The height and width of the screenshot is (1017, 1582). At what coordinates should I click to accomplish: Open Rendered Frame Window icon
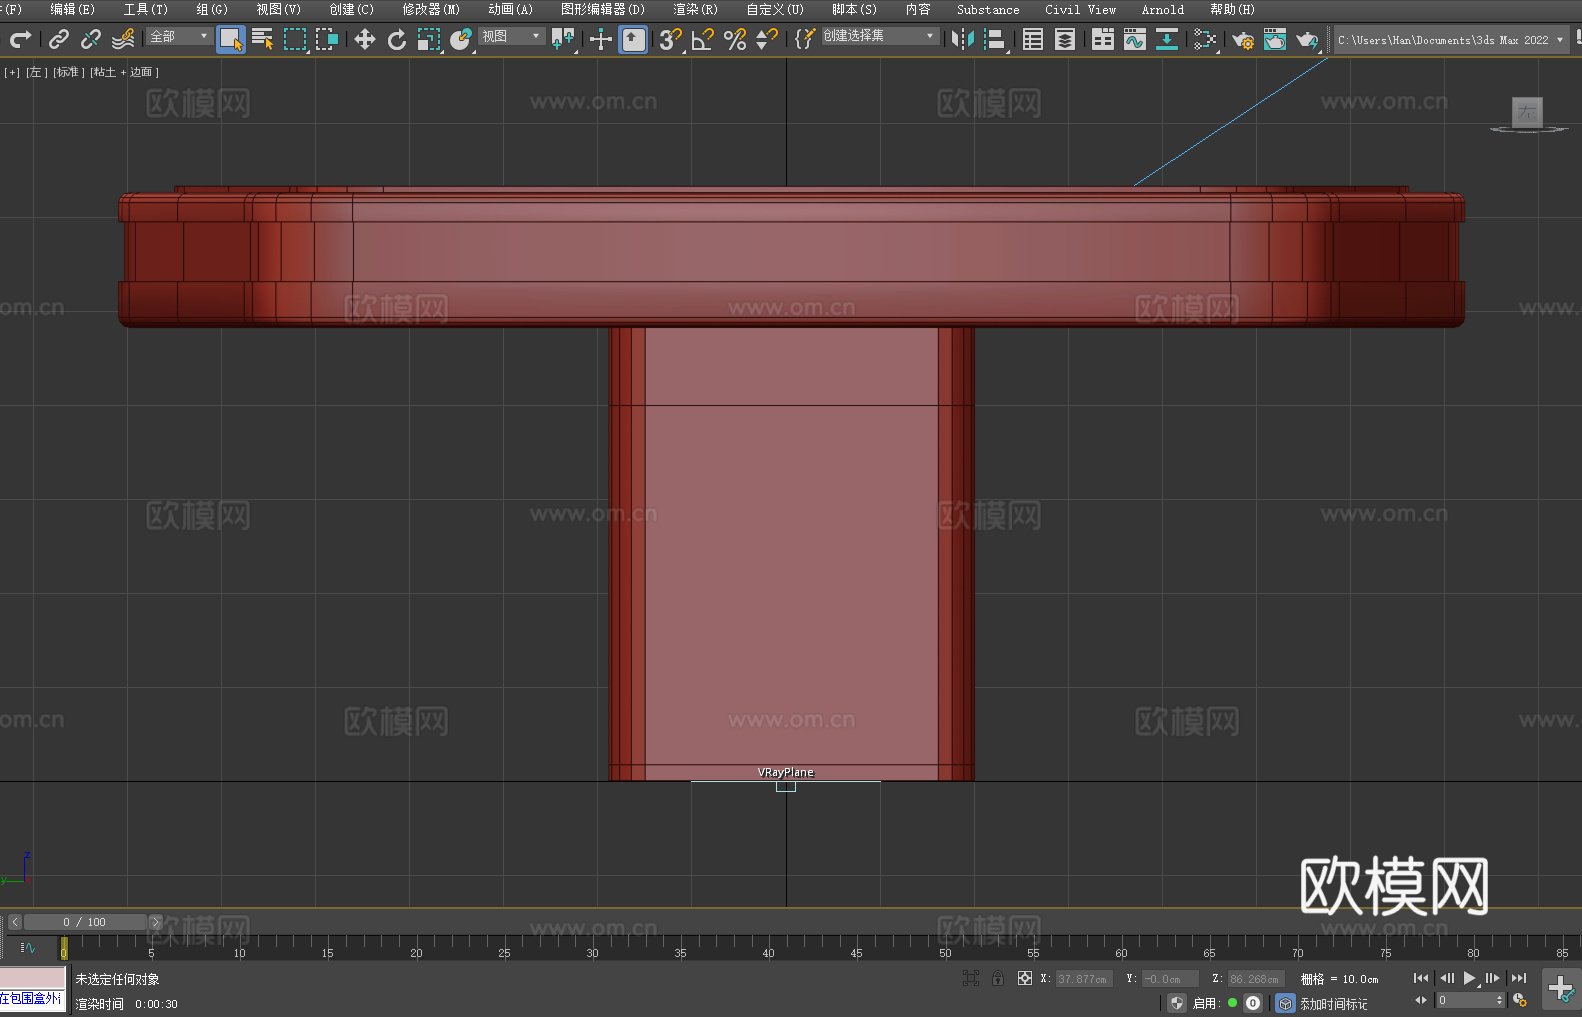click(x=1275, y=39)
